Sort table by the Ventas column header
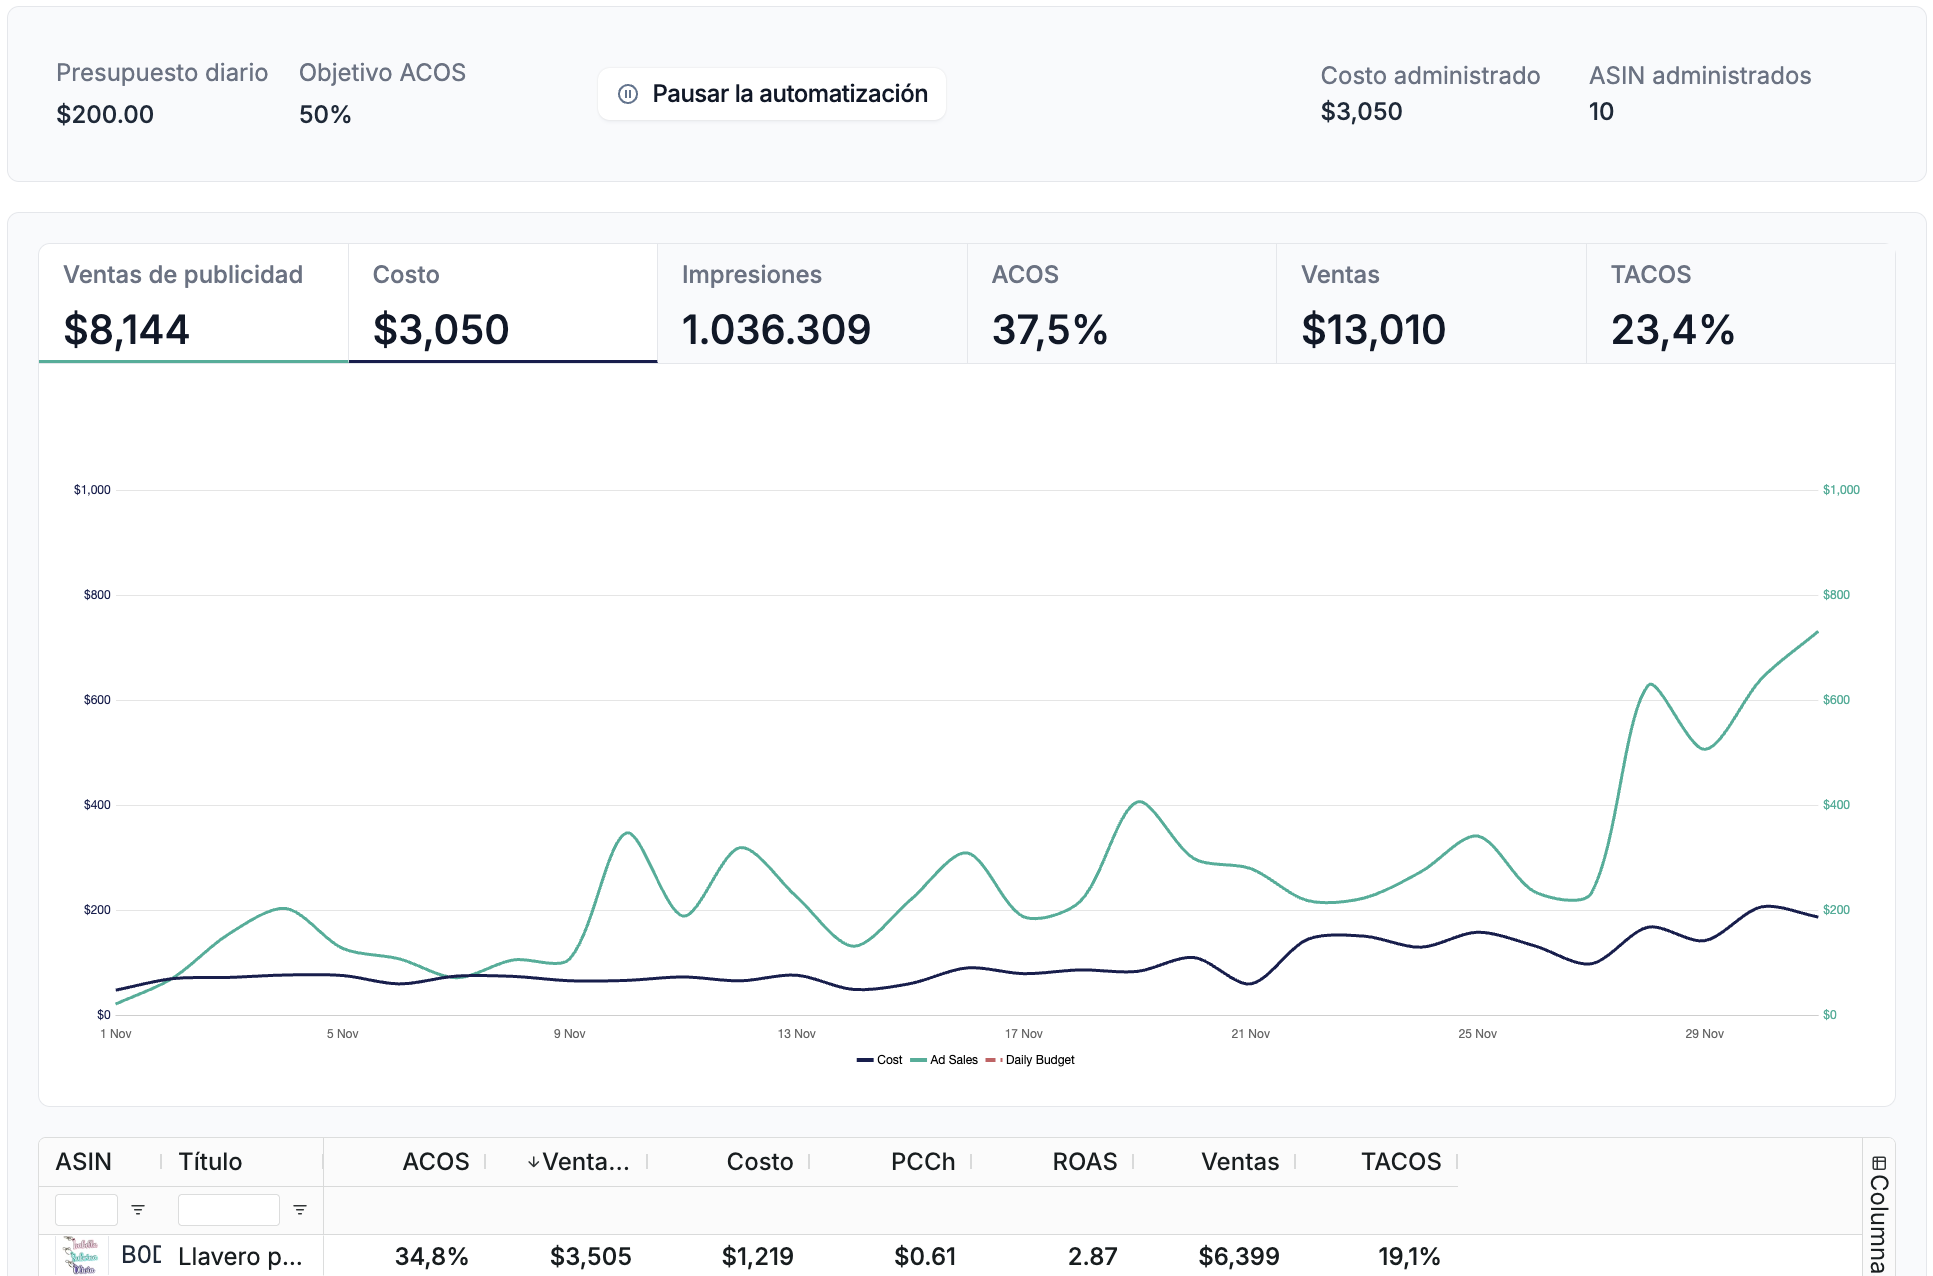Screen dimensions: 1933x1276 click(1240, 1162)
